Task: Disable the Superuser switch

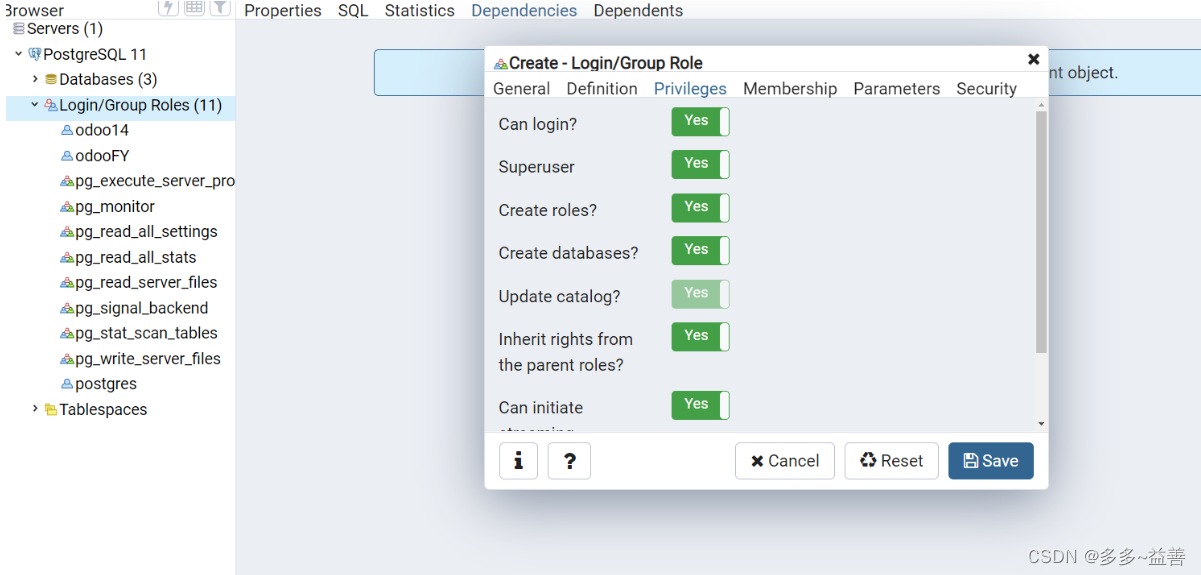Action: (700, 165)
